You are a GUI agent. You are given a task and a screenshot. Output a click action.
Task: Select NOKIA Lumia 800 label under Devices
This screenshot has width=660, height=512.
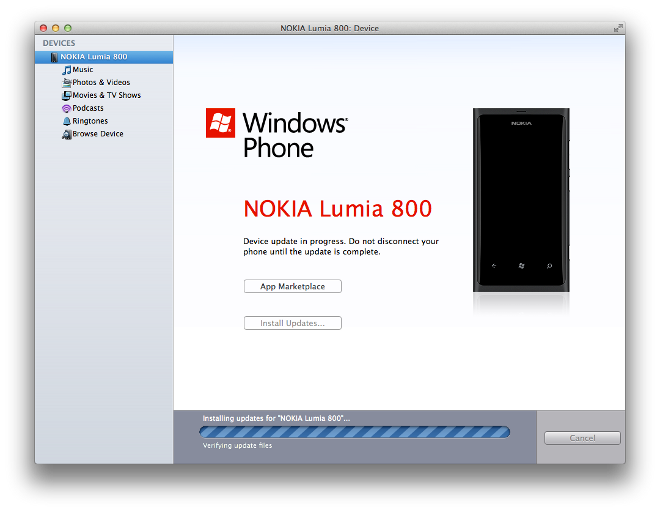[x=93, y=57]
